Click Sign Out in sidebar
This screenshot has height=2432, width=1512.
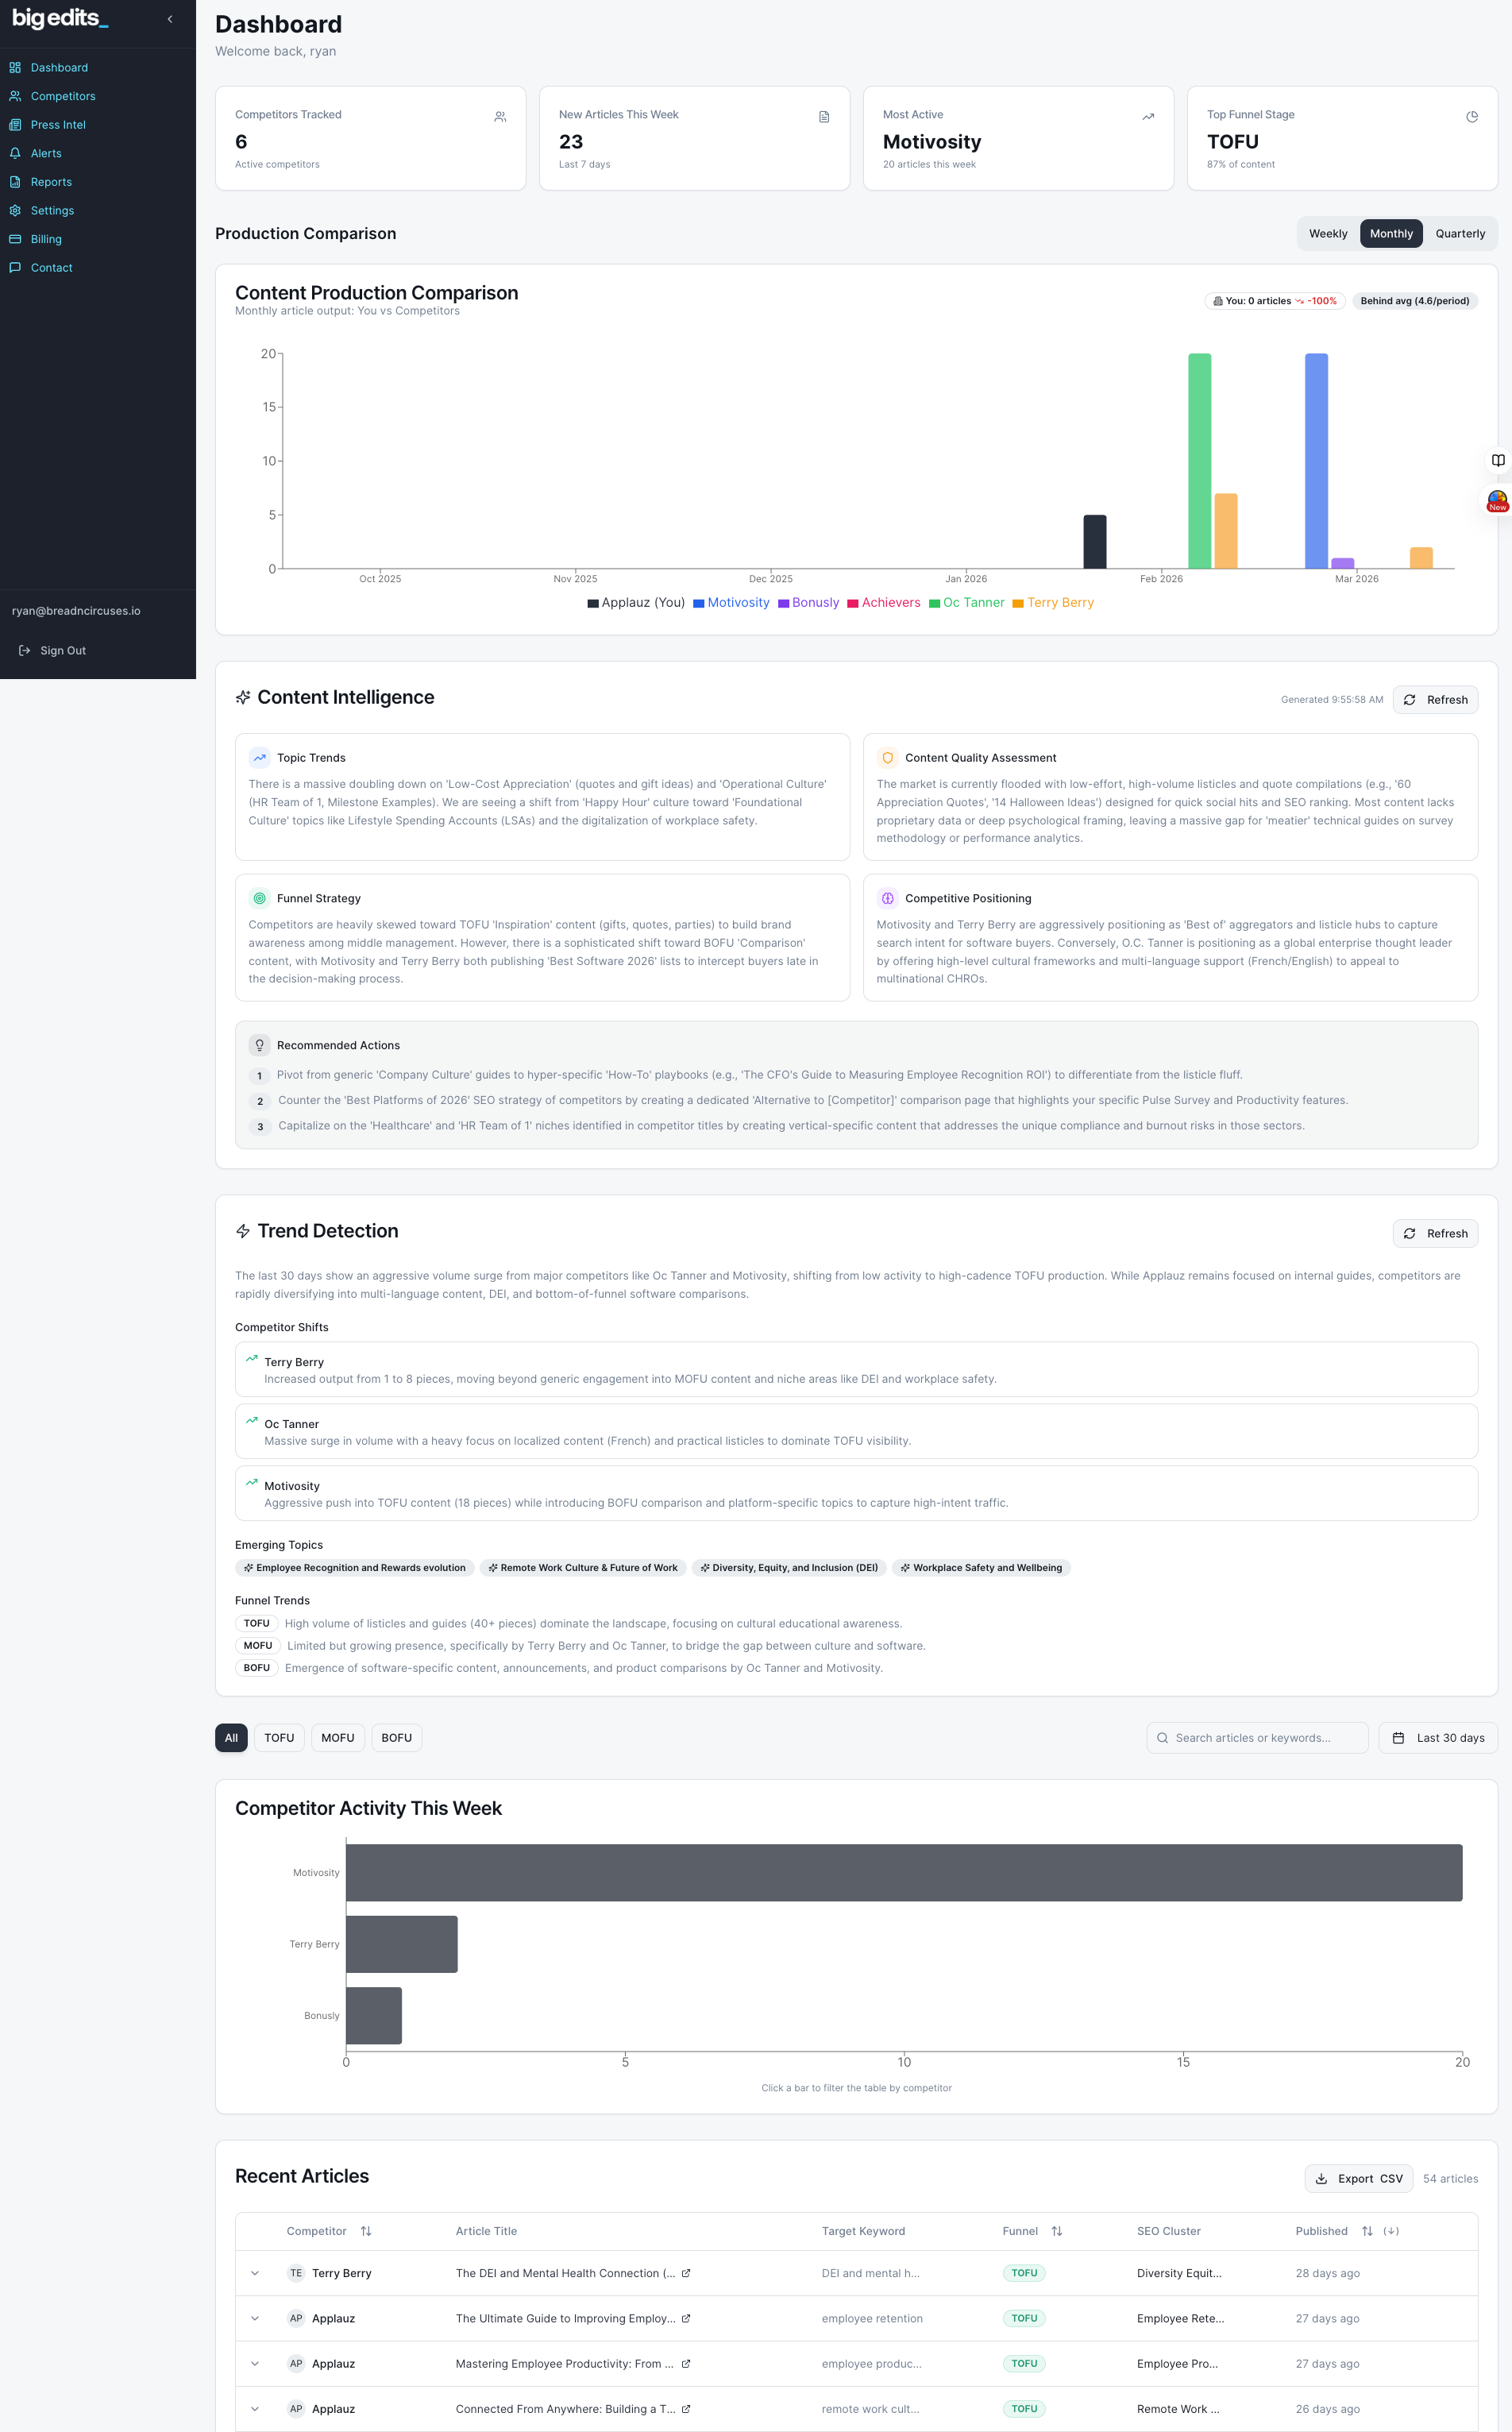(63, 650)
